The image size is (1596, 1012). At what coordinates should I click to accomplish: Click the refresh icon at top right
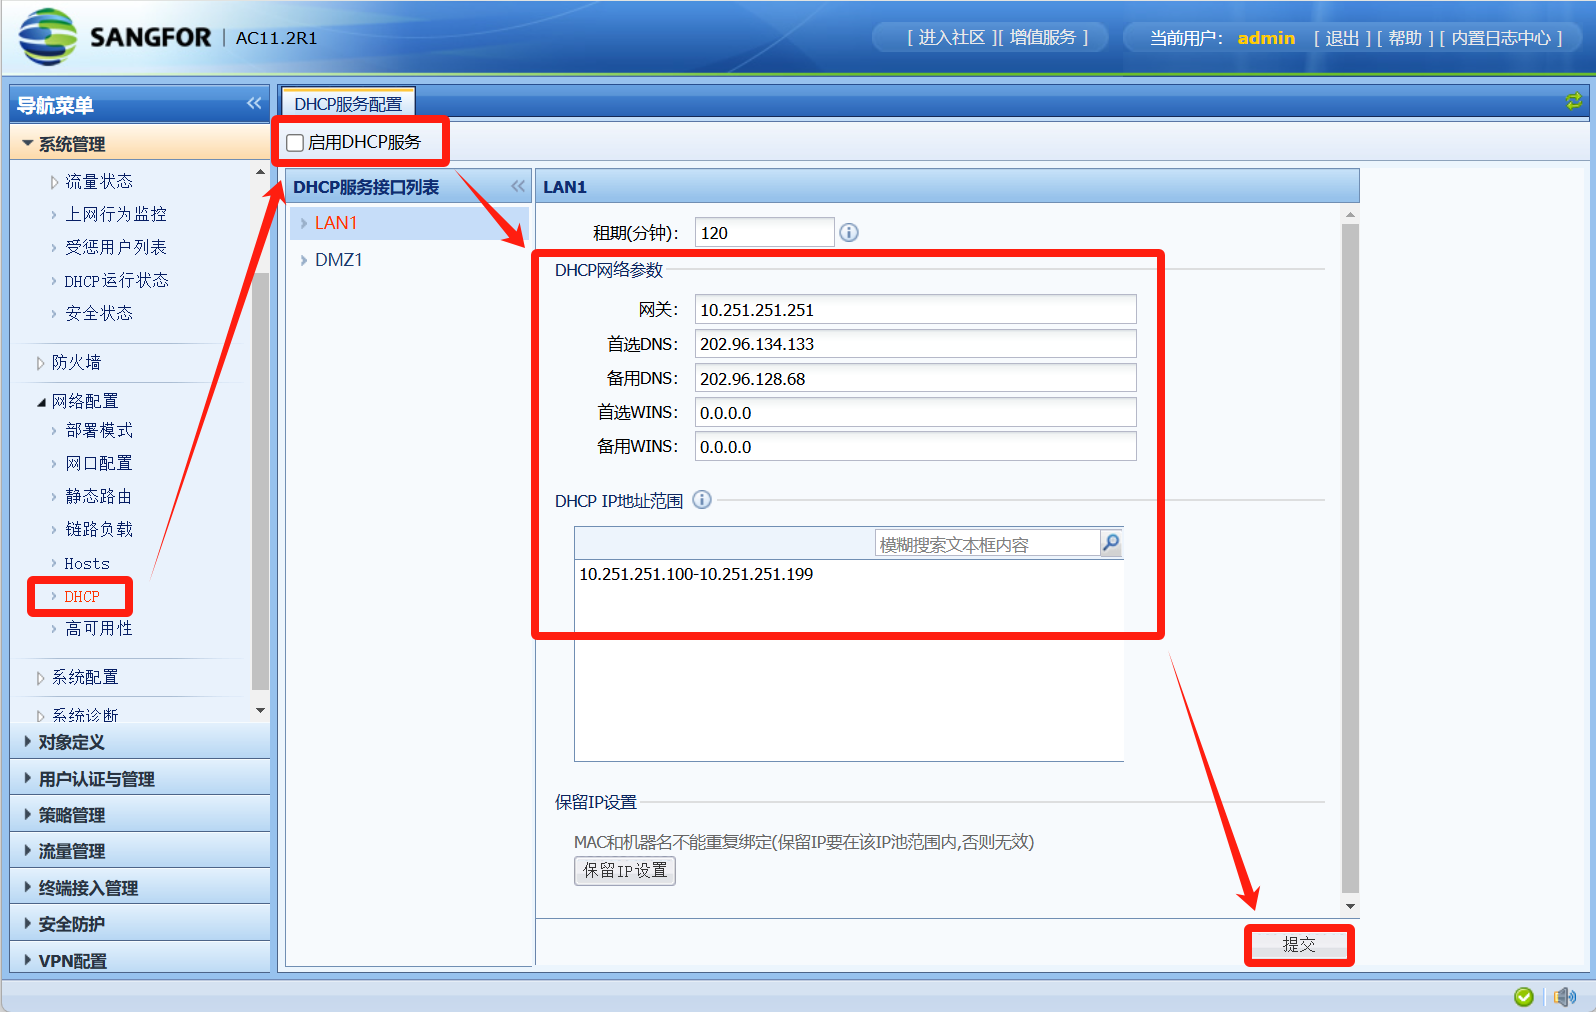1573,102
